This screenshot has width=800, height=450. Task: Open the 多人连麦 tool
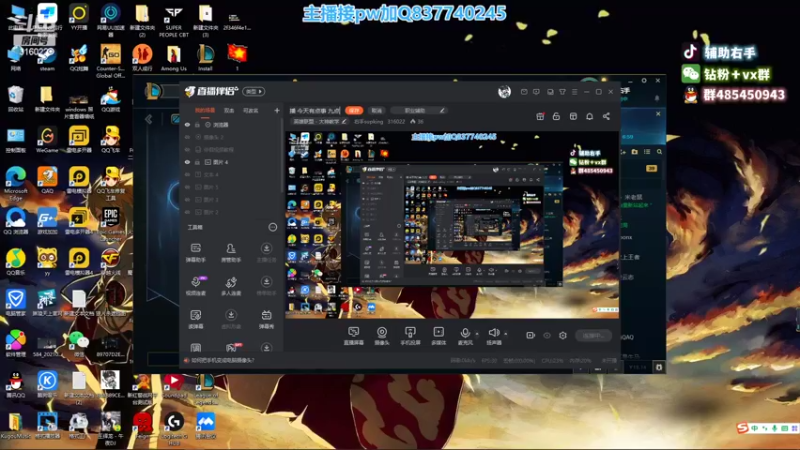click(231, 286)
